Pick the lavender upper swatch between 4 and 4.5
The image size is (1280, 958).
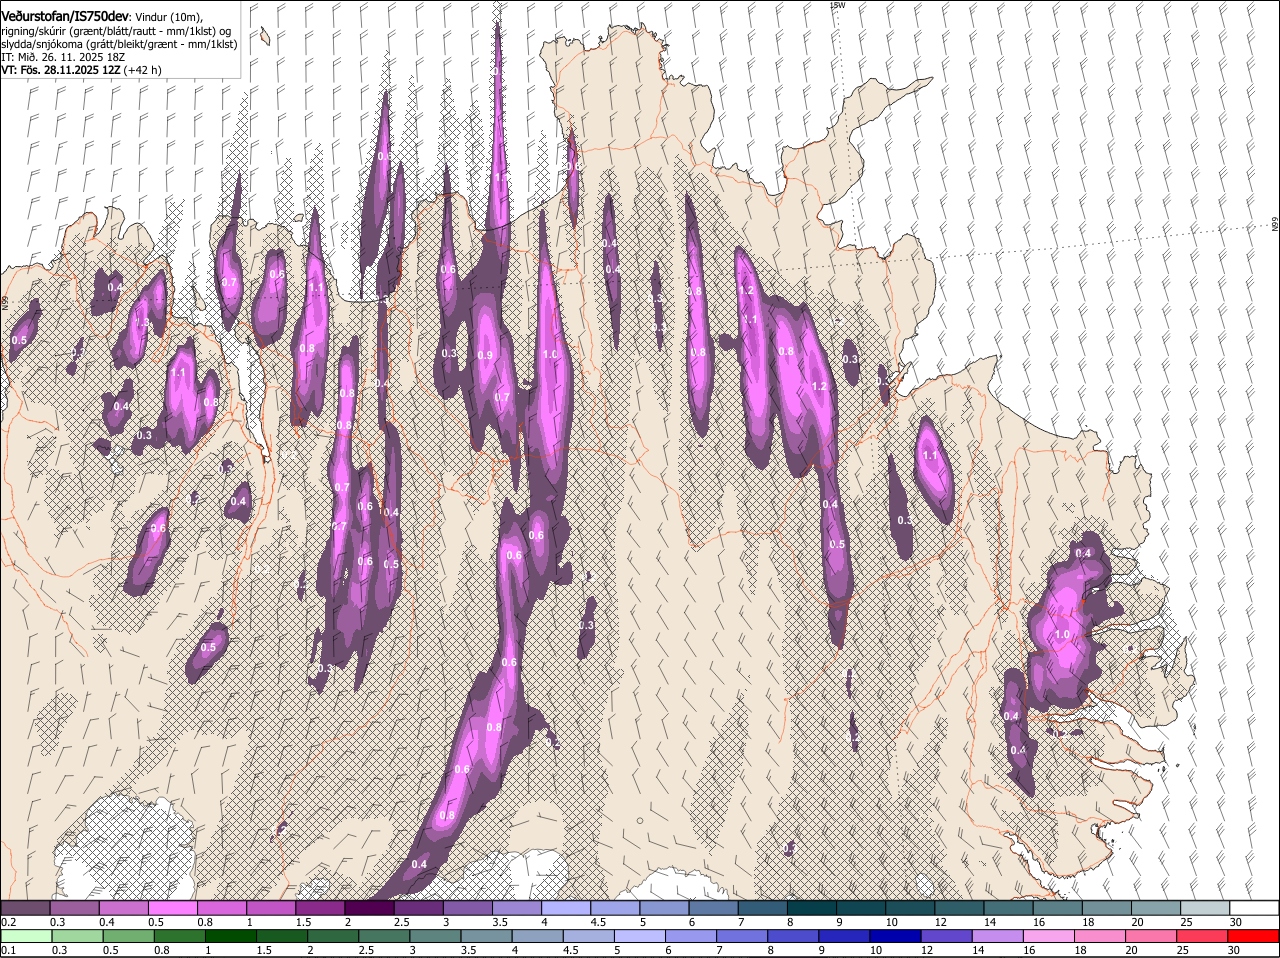click(x=566, y=908)
